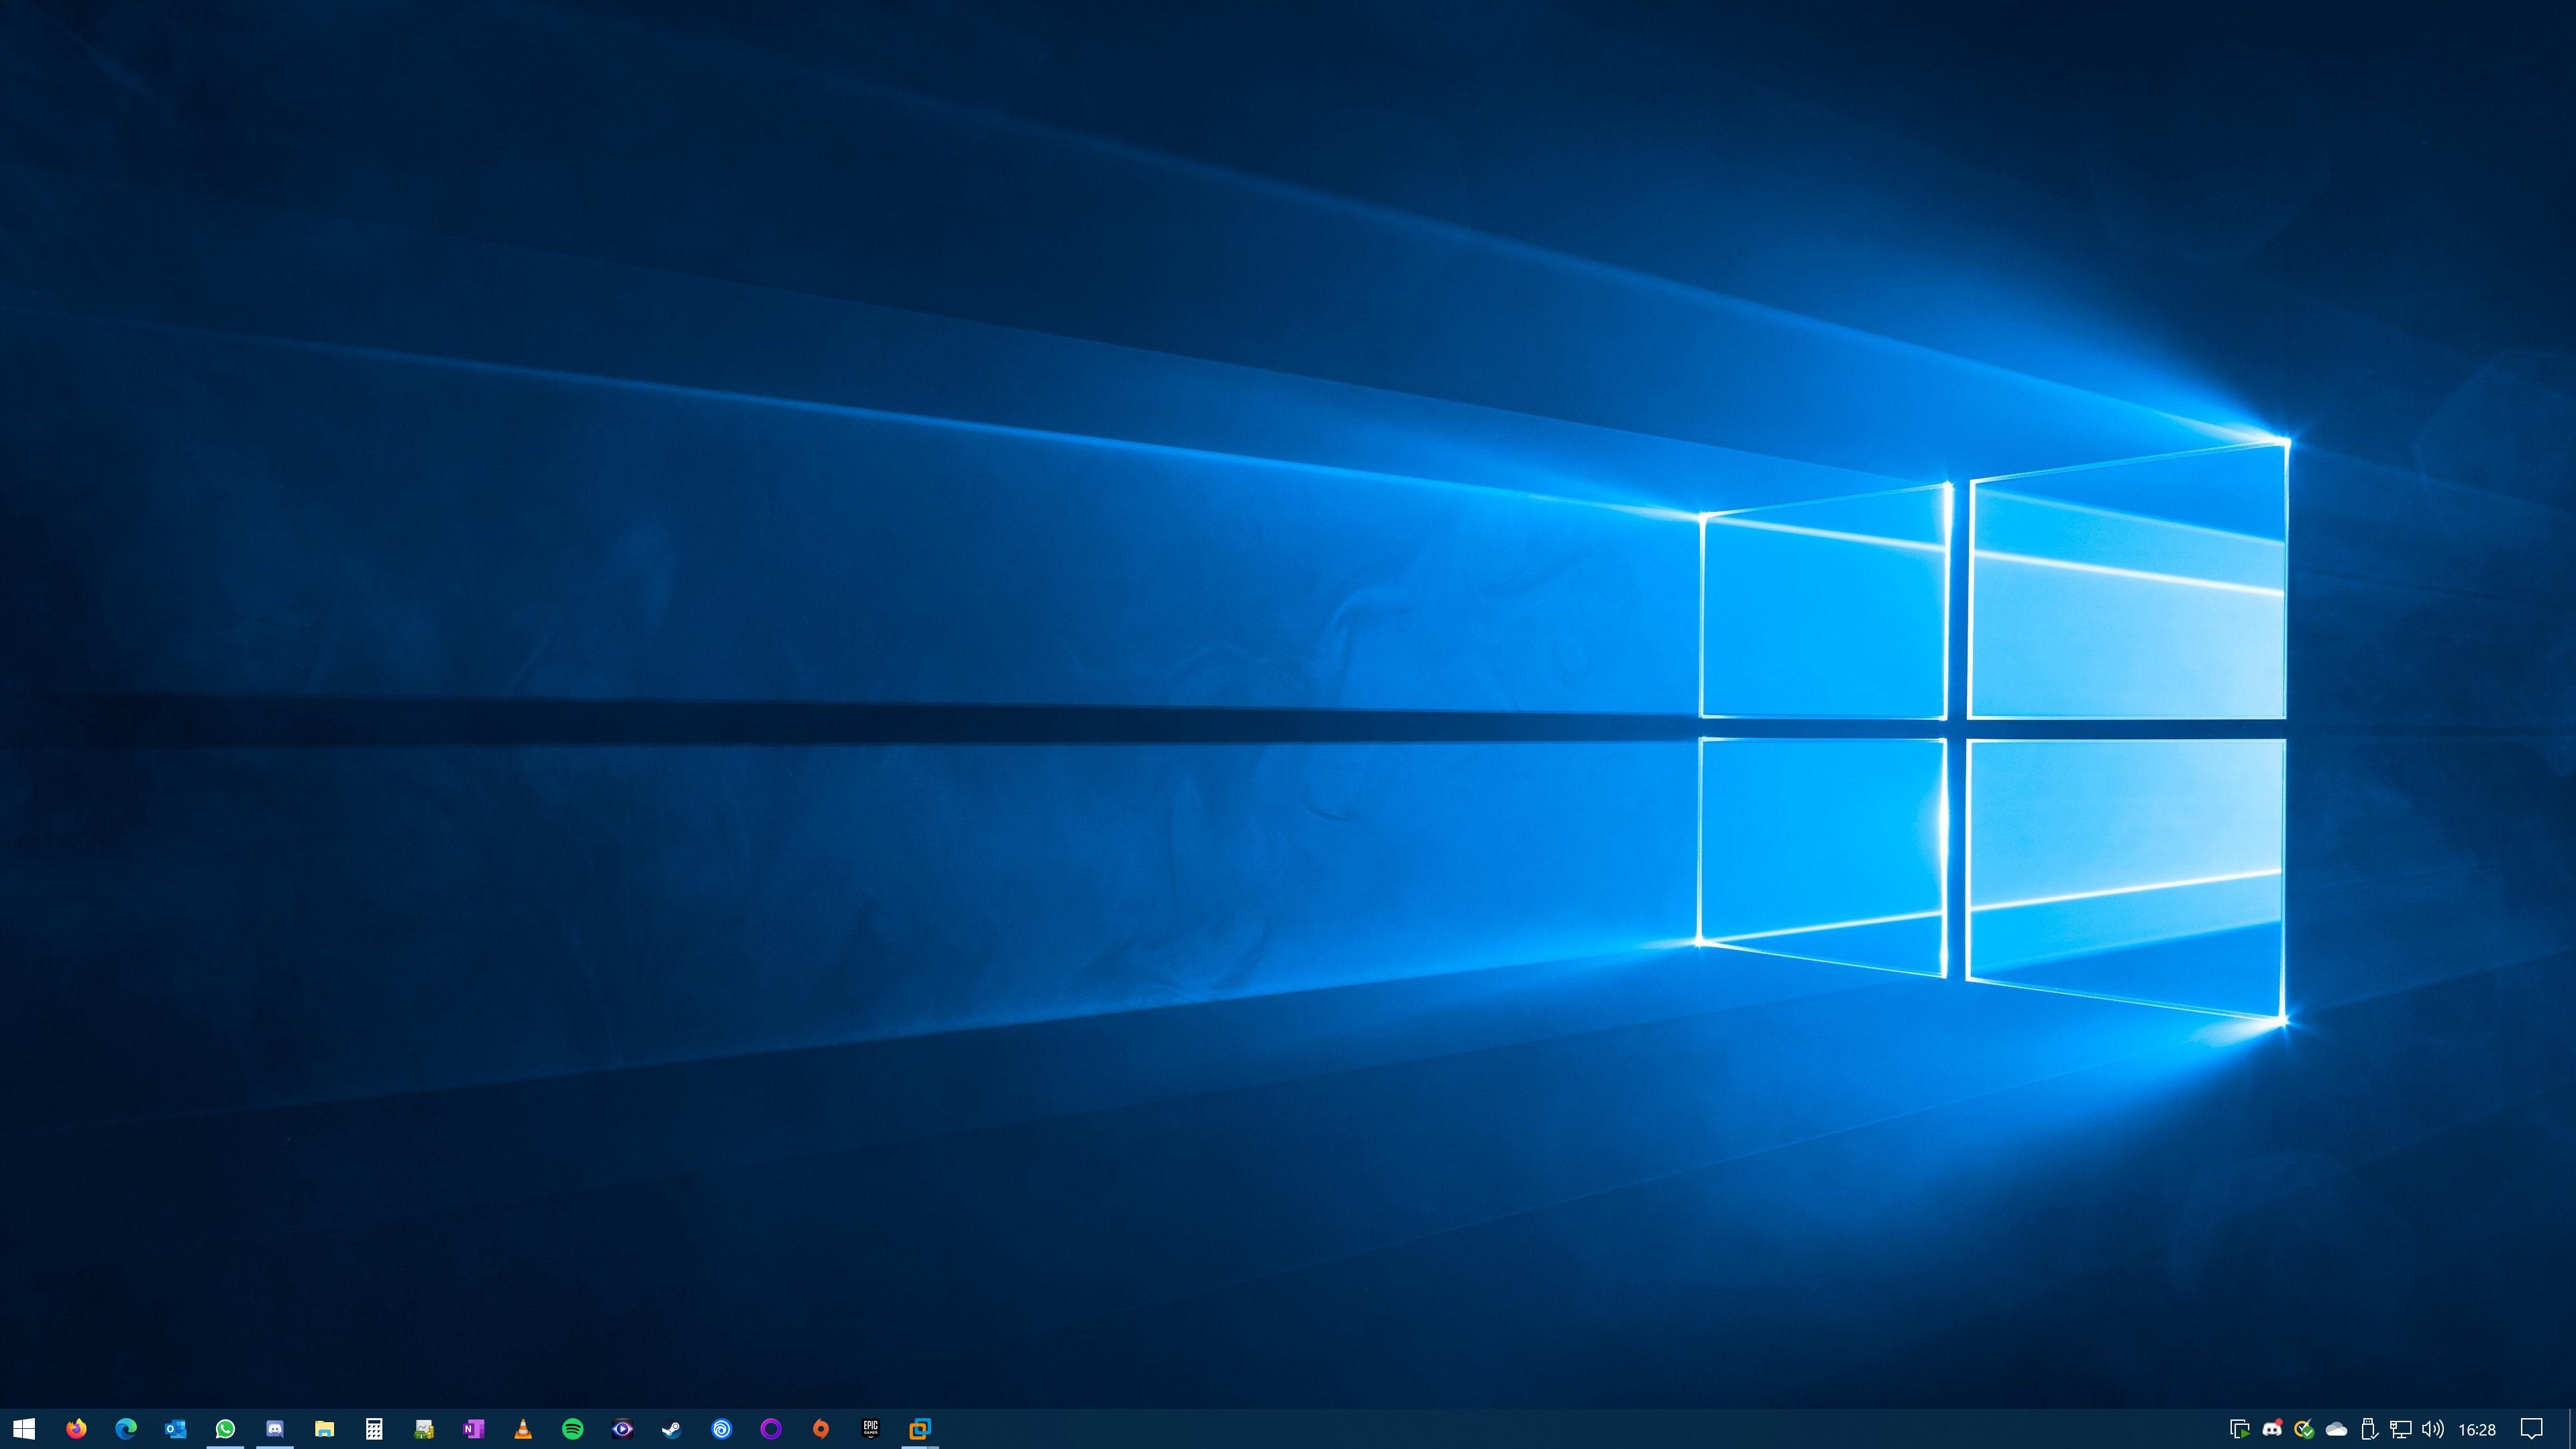Open the OneDrive cloud tray icon
The width and height of the screenshot is (2576, 1449).
coord(2337,1429)
